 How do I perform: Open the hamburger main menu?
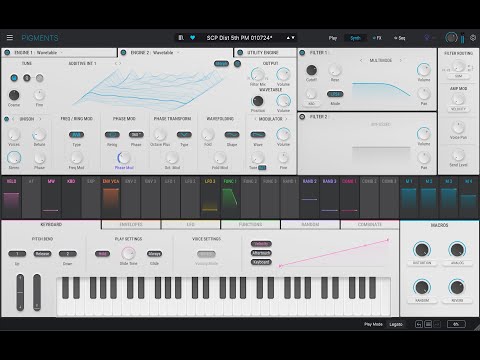coord(10,38)
